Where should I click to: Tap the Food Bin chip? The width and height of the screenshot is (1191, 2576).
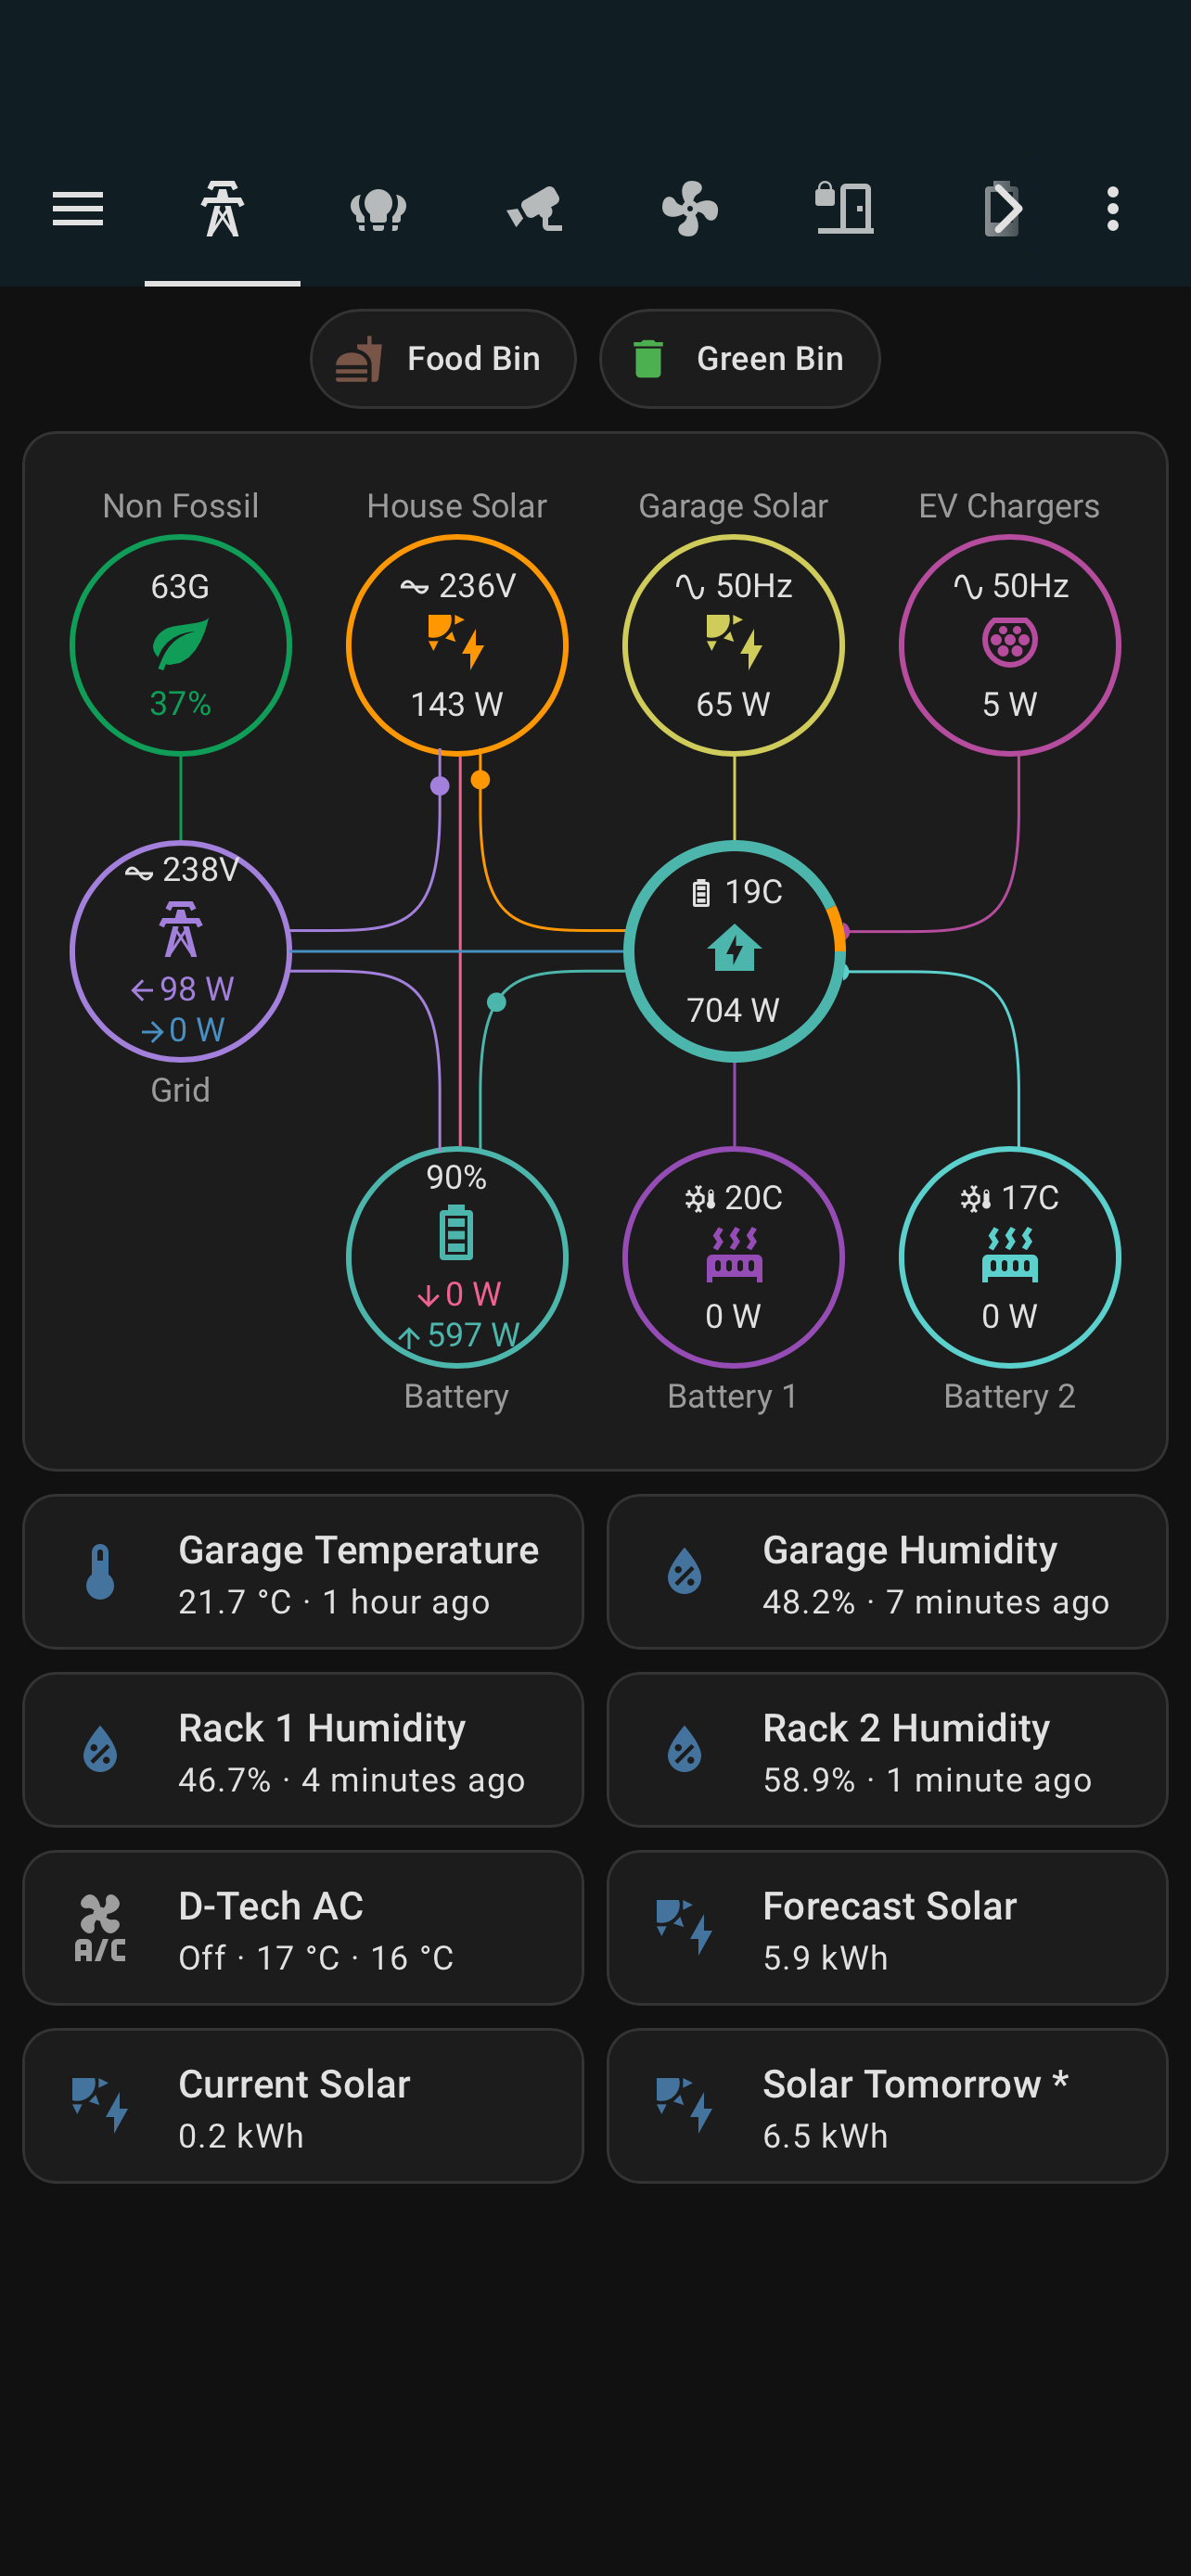point(443,359)
